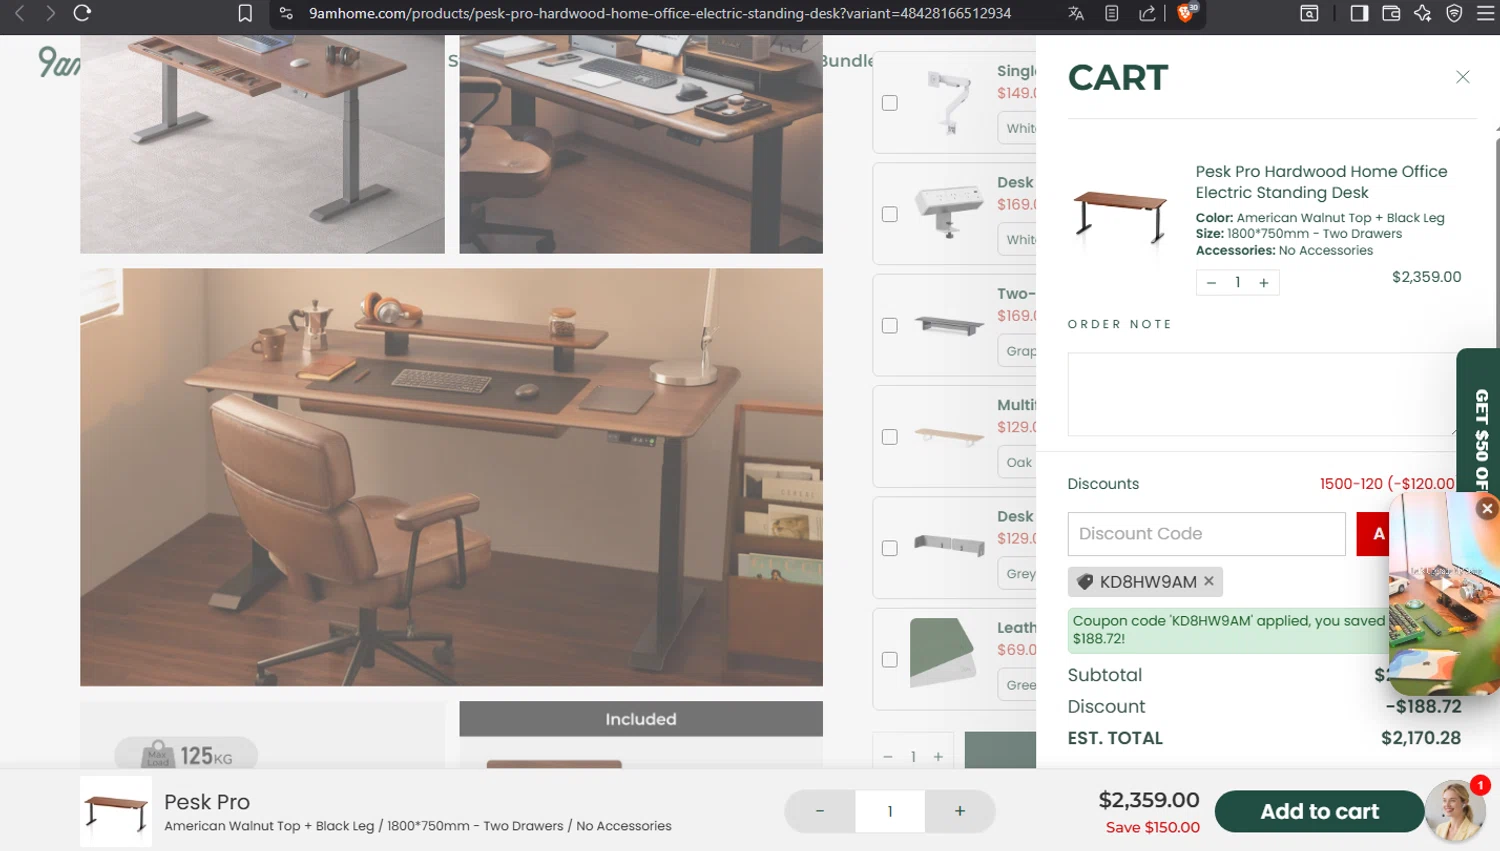Viewport: 1500px width, 851px height.
Task: Click the EST. TOTAL $2,170.28 amount
Action: point(1421,738)
